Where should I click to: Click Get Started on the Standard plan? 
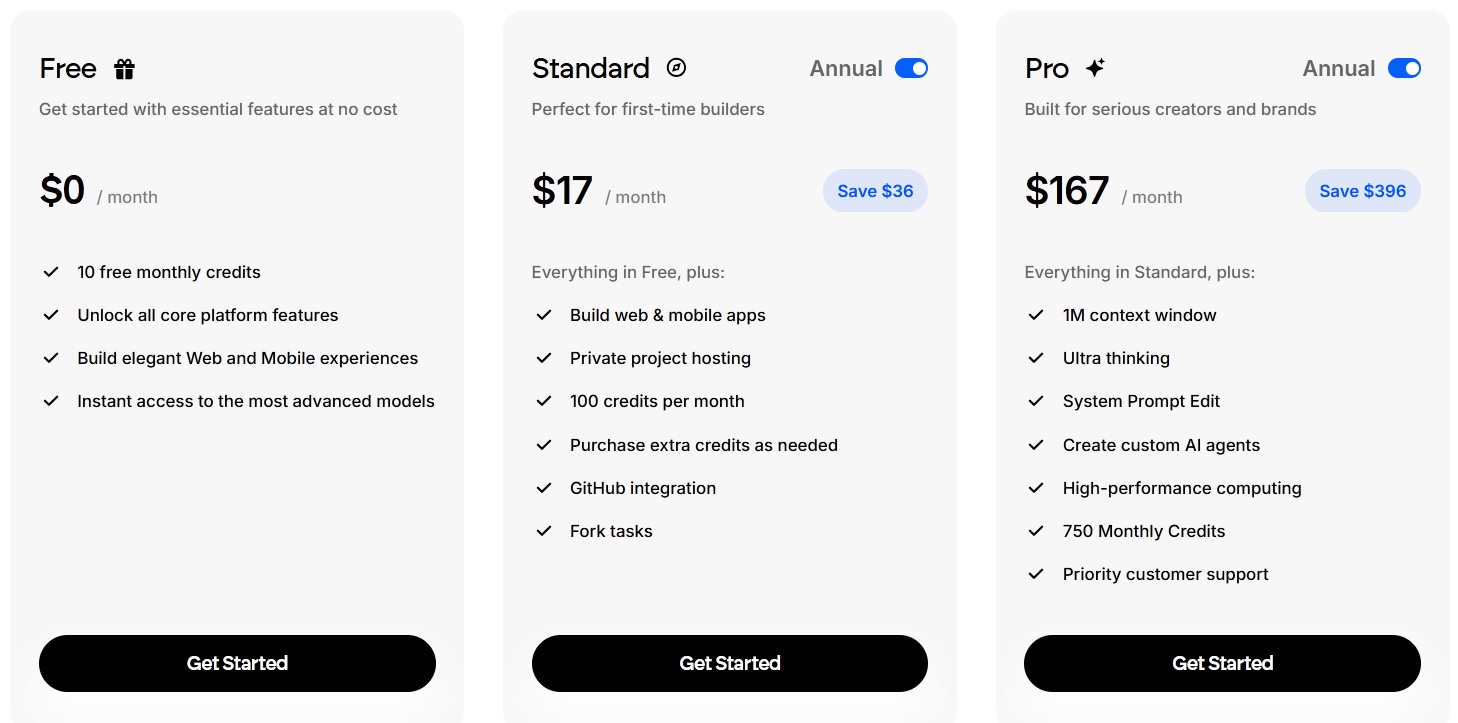[730, 663]
